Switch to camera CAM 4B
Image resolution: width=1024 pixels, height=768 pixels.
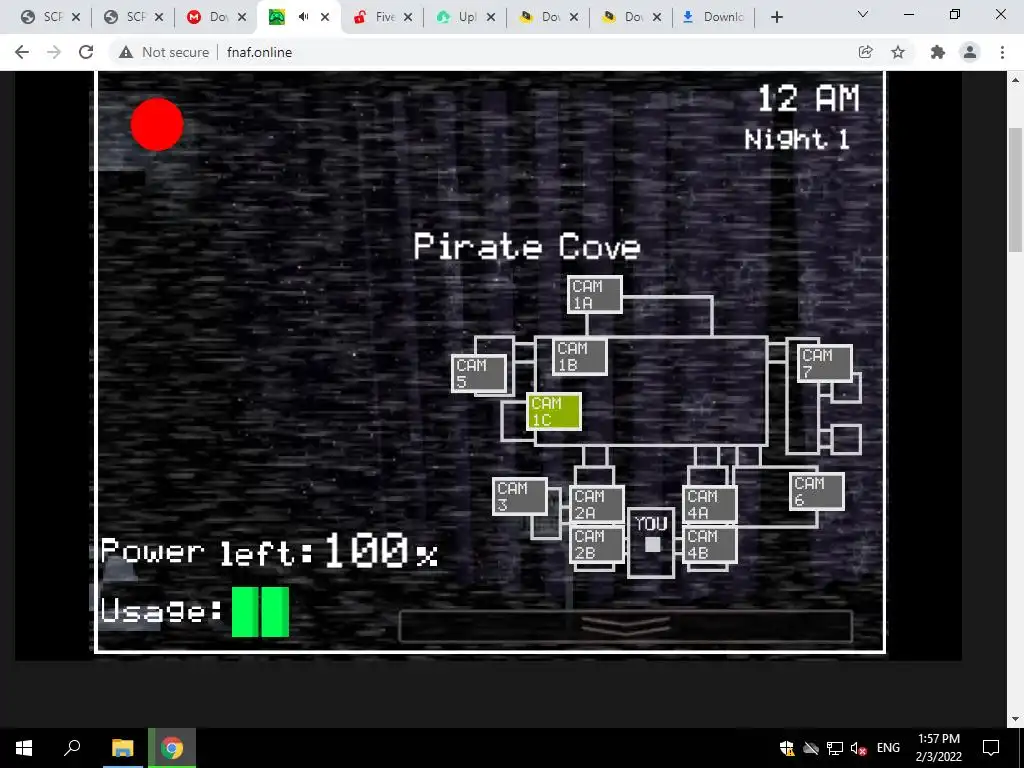point(710,544)
